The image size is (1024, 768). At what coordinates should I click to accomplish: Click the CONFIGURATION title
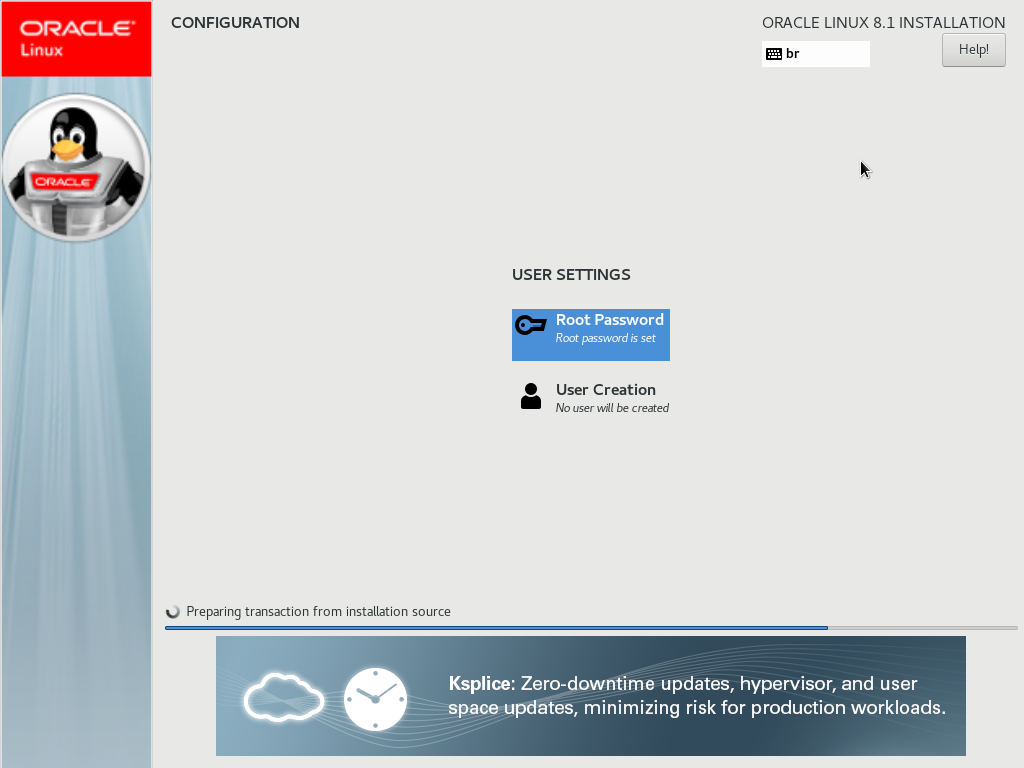[235, 23]
